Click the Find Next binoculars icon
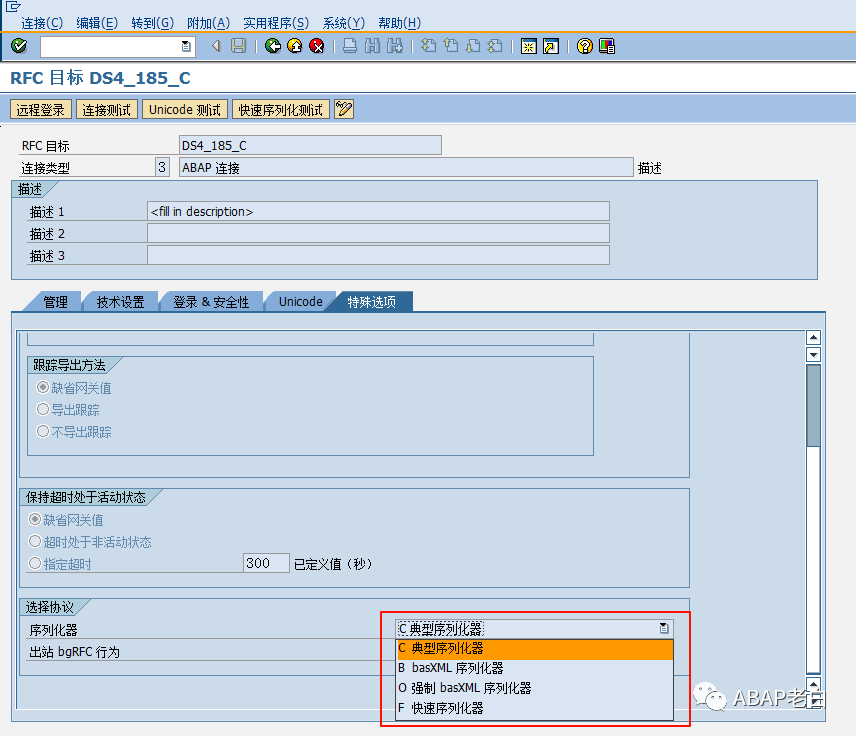This screenshot has width=856, height=736. pyautogui.click(x=395, y=46)
